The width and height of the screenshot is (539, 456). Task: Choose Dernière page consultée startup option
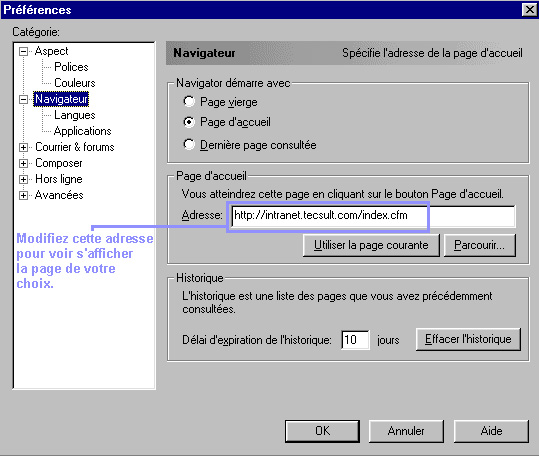[x=189, y=145]
